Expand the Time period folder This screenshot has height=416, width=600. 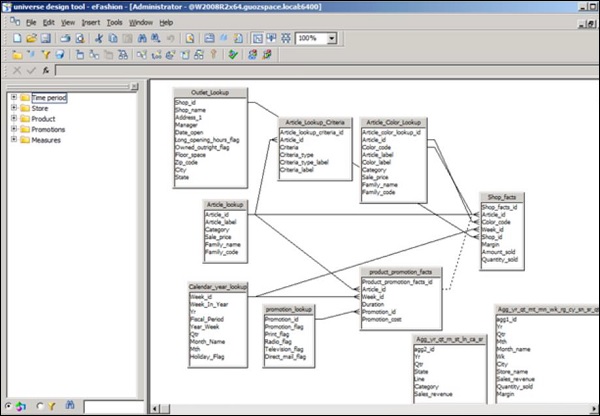pos(12,98)
